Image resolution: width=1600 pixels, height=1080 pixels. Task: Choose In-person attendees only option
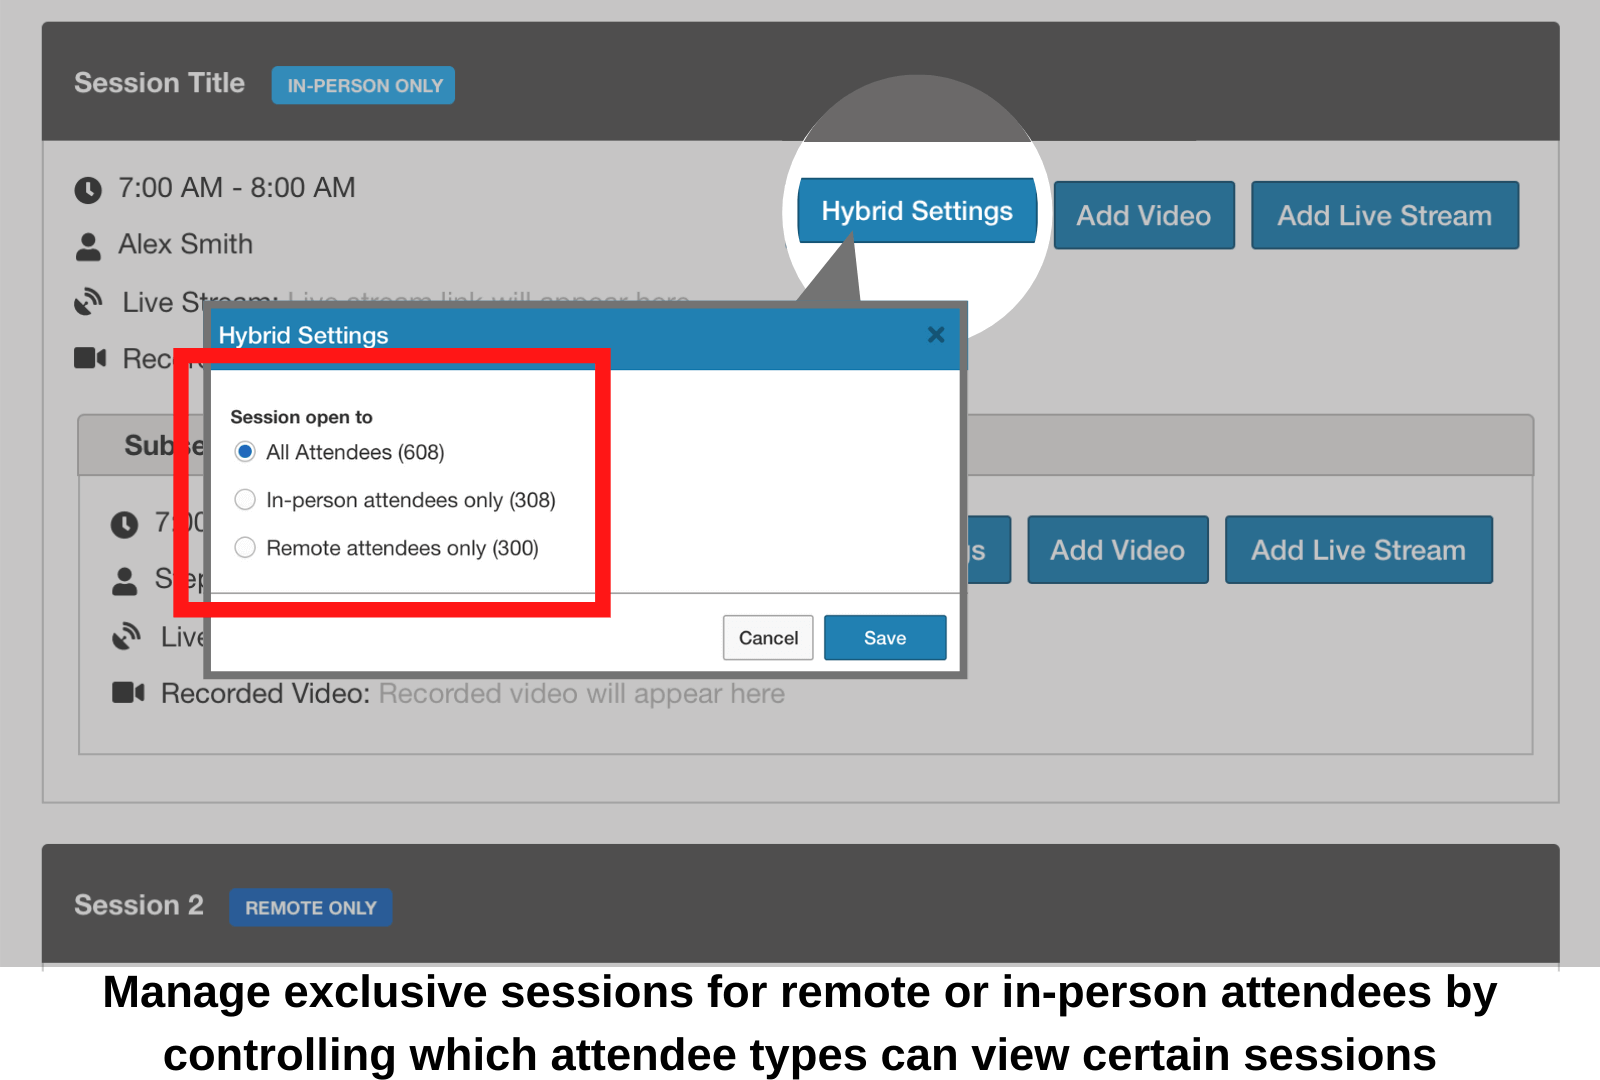point(245,499)
